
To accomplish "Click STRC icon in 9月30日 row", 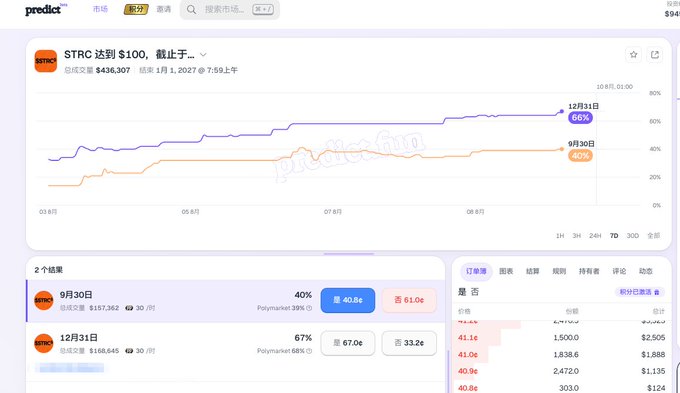I will (x=44, y=301).
